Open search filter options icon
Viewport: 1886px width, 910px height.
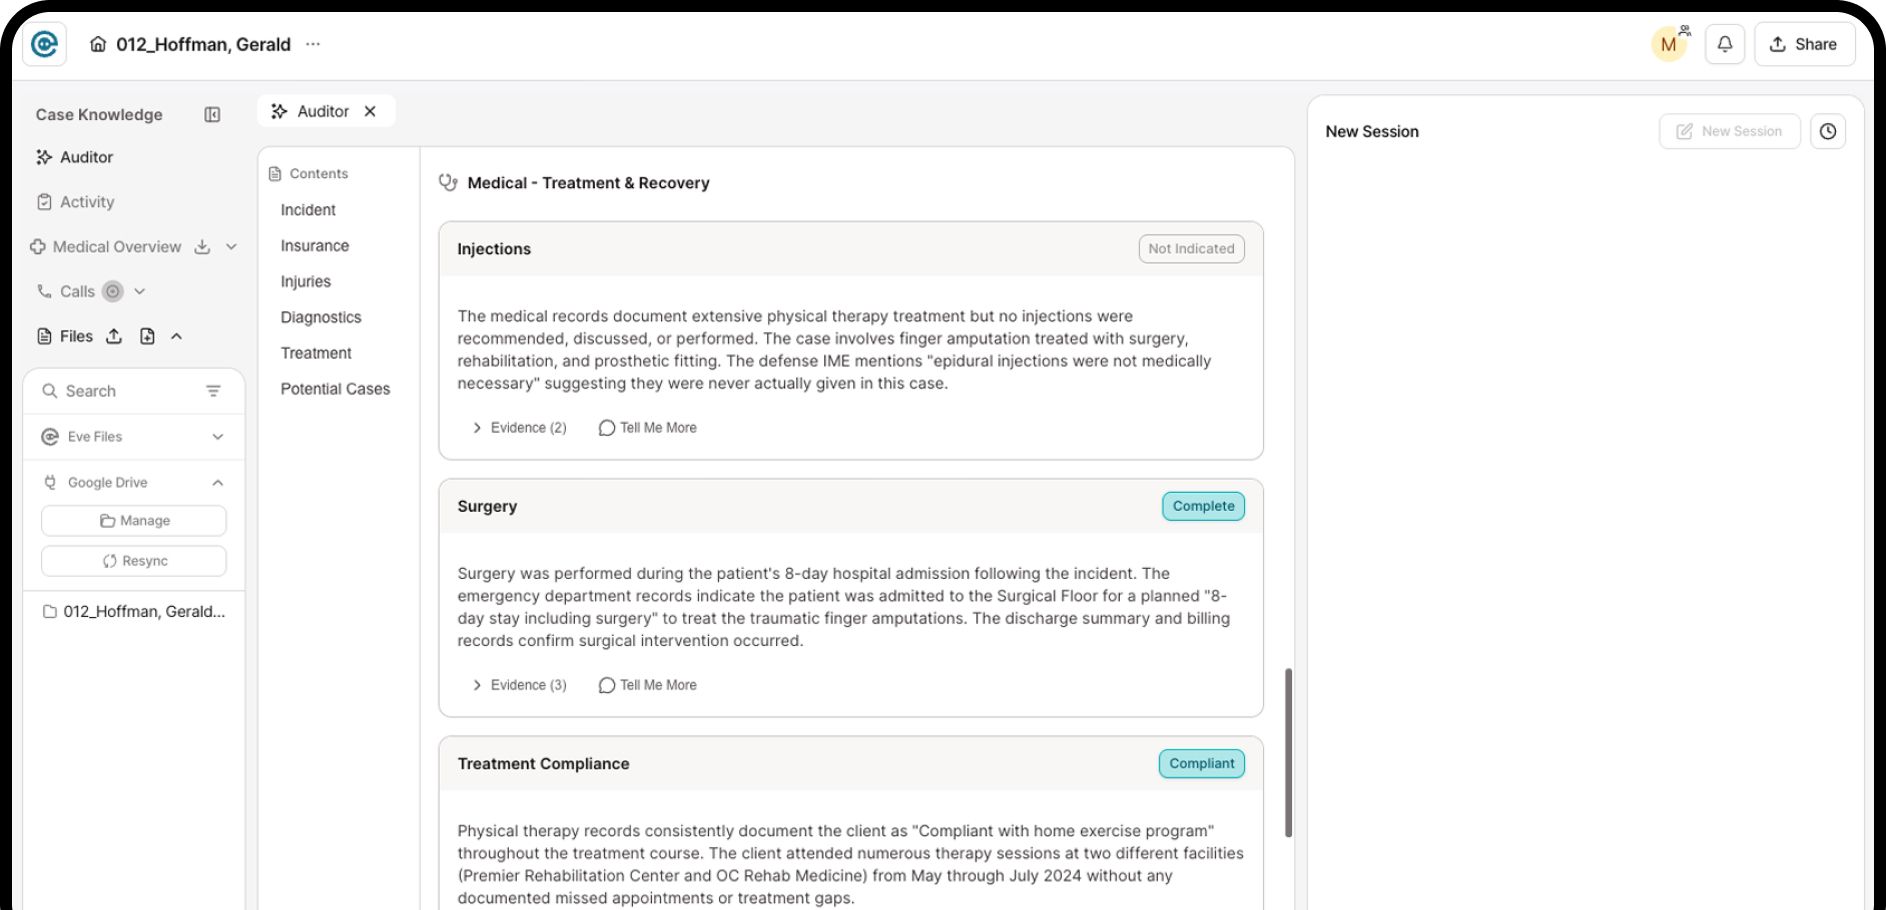pyautogui.click(x=213, y=391)
